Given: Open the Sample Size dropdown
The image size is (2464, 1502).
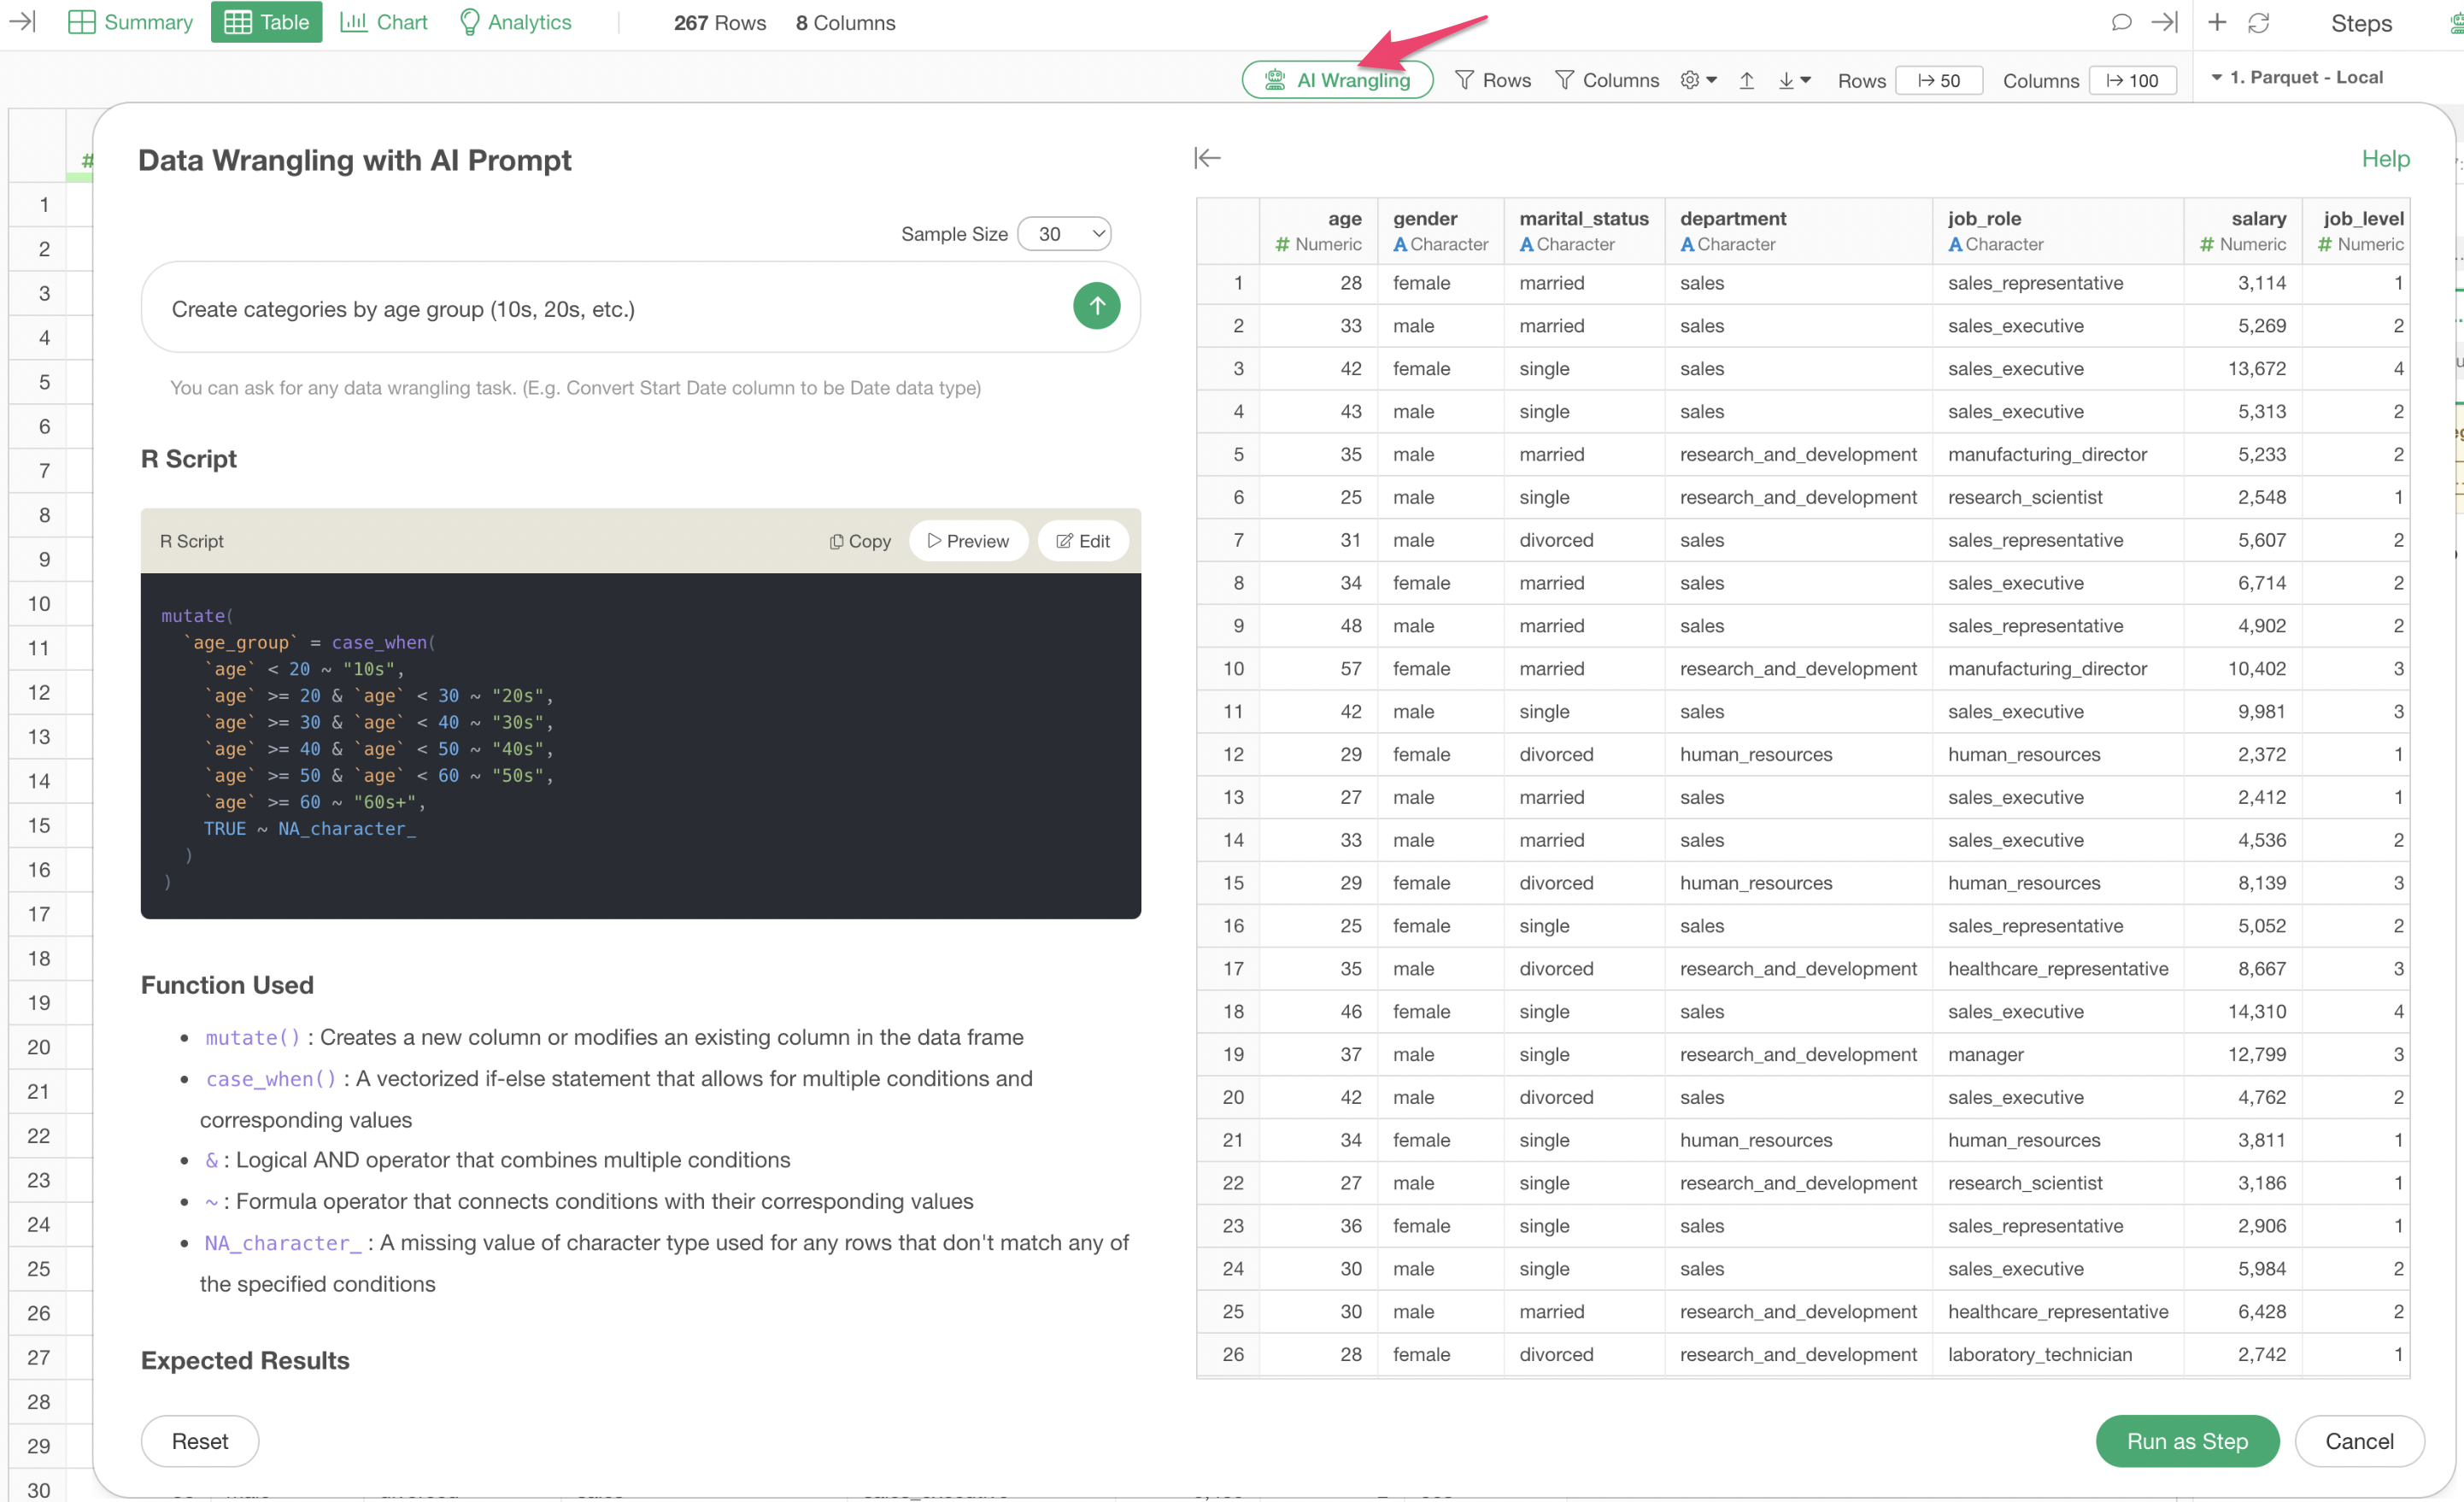Looking at the screenshot, I should click(x=1064, y=234).
